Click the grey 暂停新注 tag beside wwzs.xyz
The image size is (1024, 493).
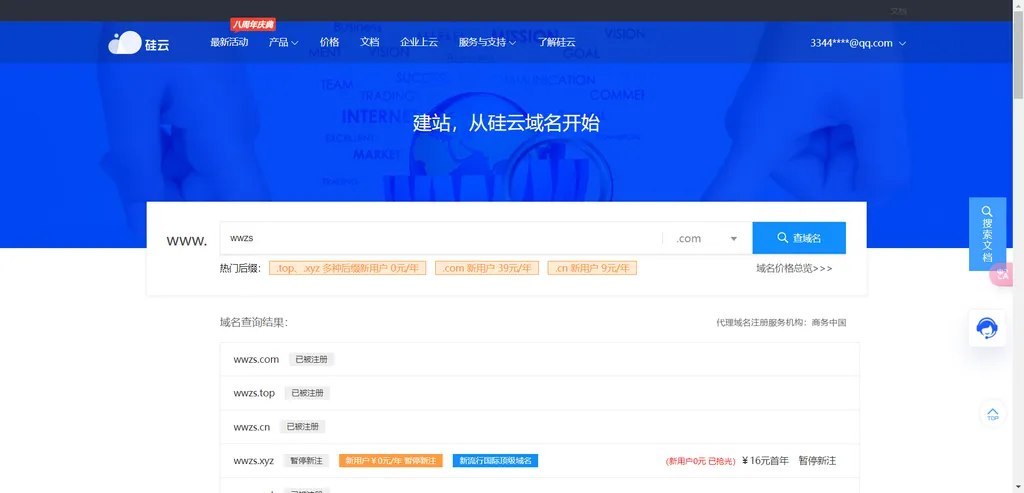click(x=306, y=461)
